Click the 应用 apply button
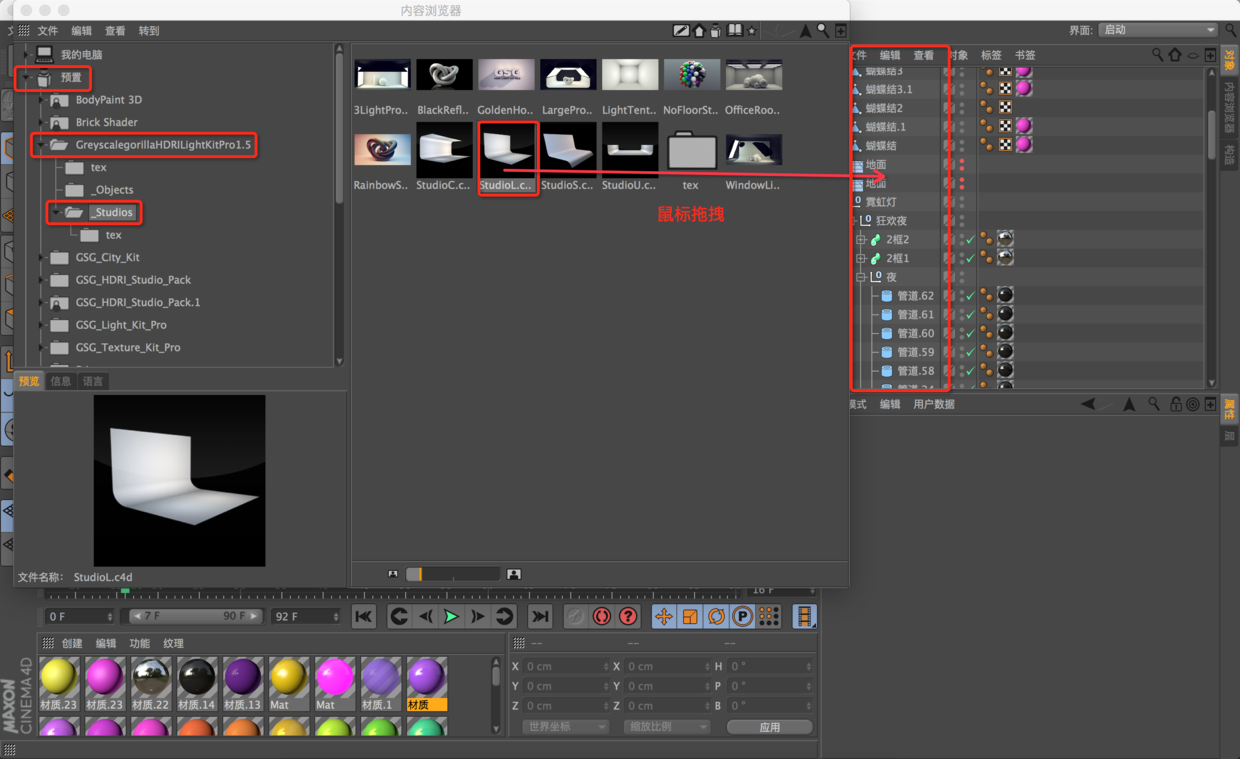 tap(769, 727)
